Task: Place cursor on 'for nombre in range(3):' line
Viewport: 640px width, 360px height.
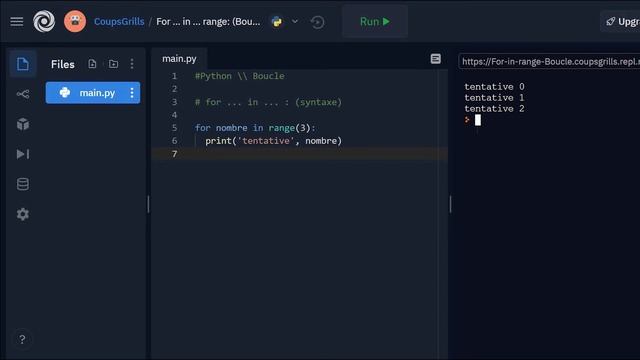Action: click(255, 128)
